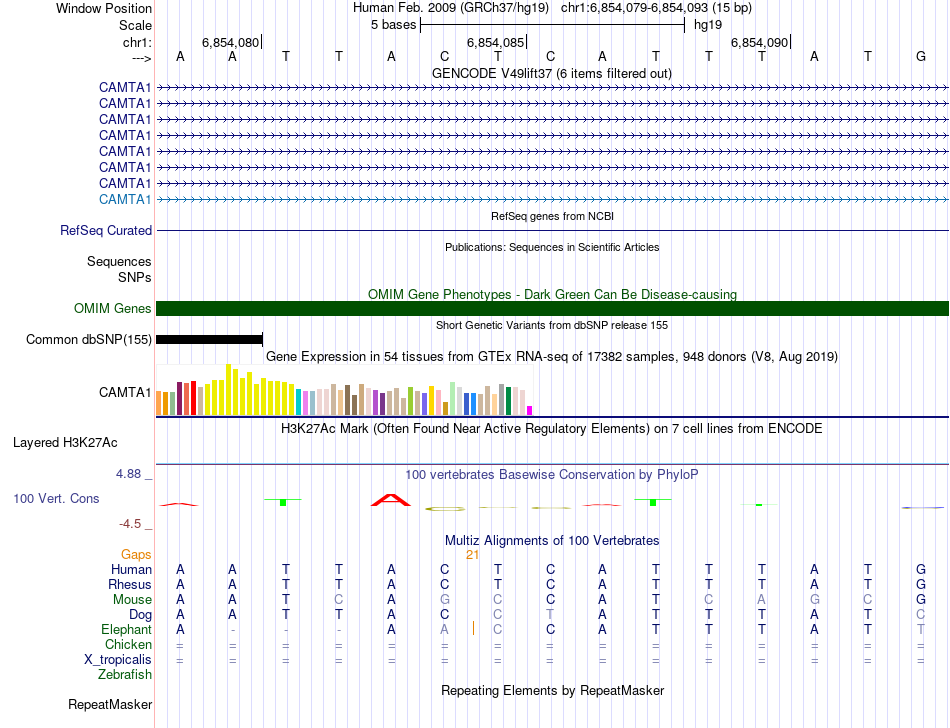This screenshot has height=728, width=950.
Task: Click the 100 Vert. Cons label
Action: (x=56, y=498)
